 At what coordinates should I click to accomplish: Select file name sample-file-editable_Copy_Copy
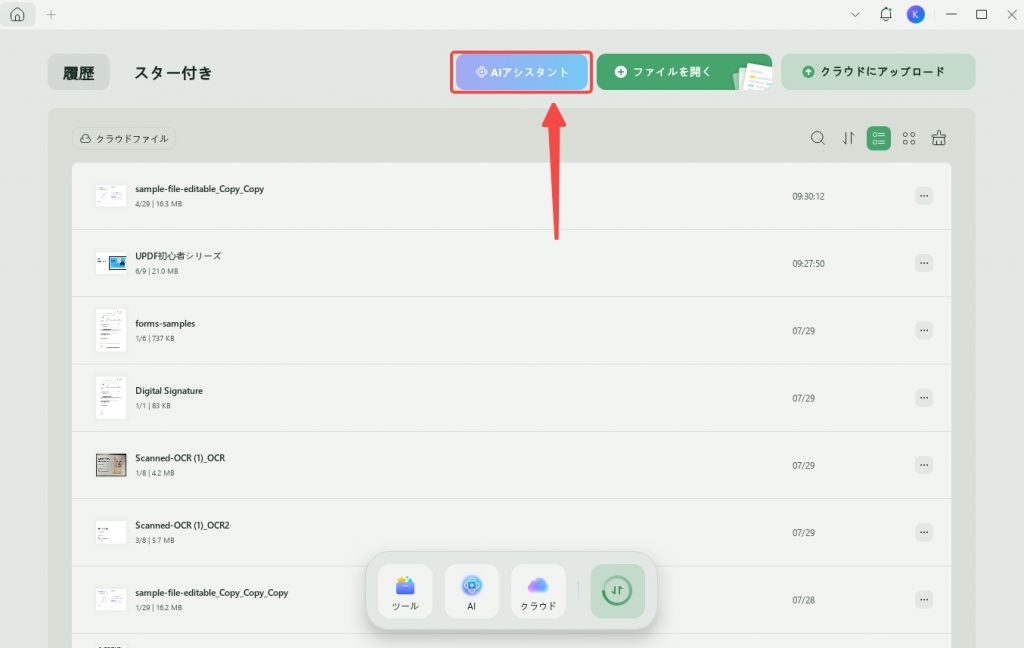tap(199, 189)
